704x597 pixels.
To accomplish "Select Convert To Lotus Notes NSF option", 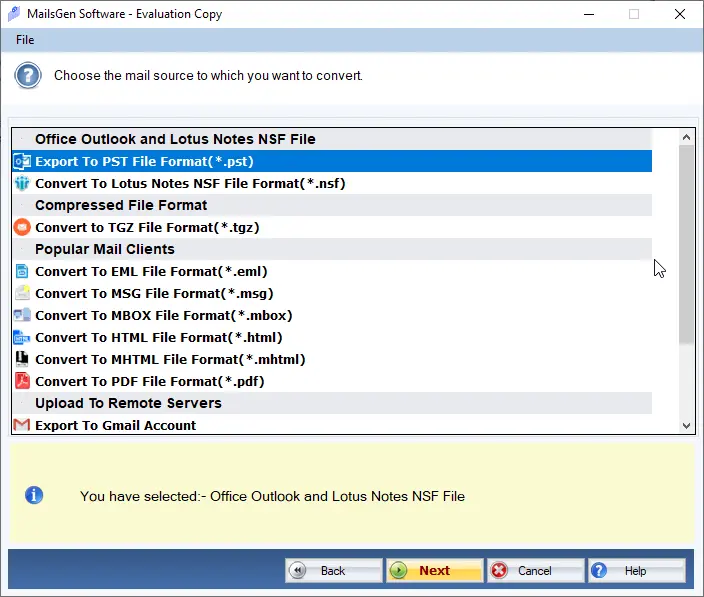I will point(332,183).
